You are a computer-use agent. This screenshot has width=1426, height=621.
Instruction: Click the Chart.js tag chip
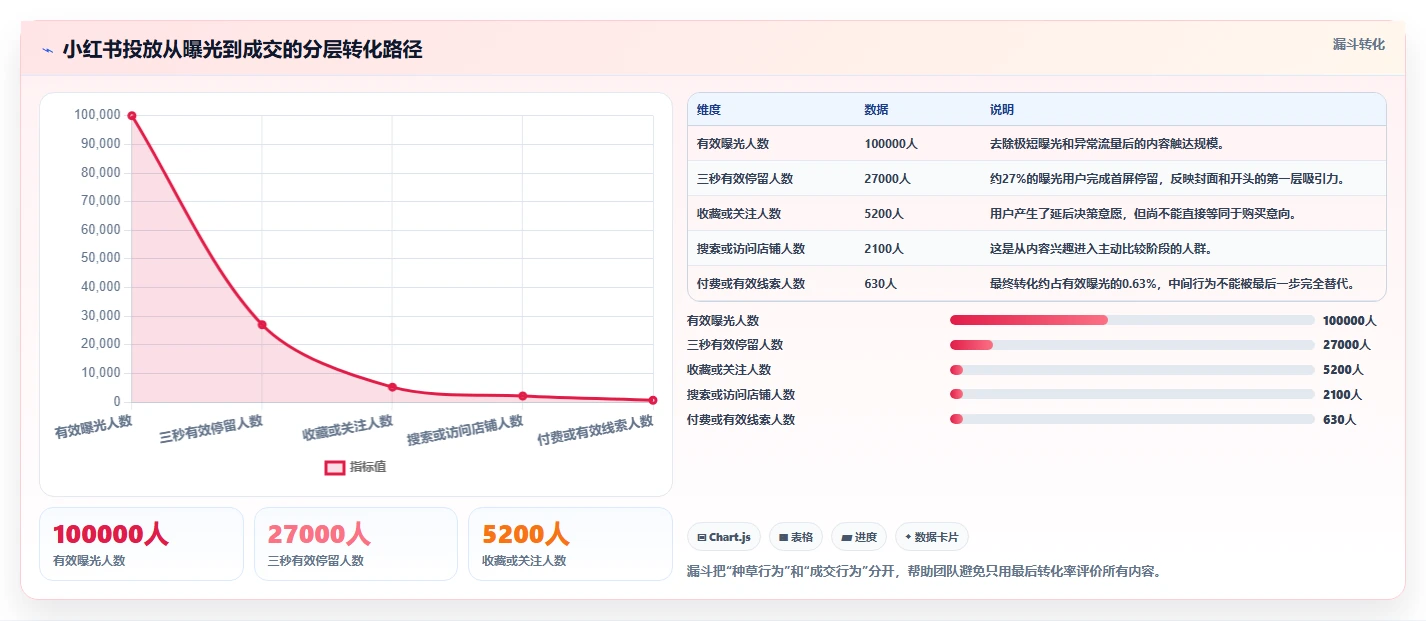725,537
